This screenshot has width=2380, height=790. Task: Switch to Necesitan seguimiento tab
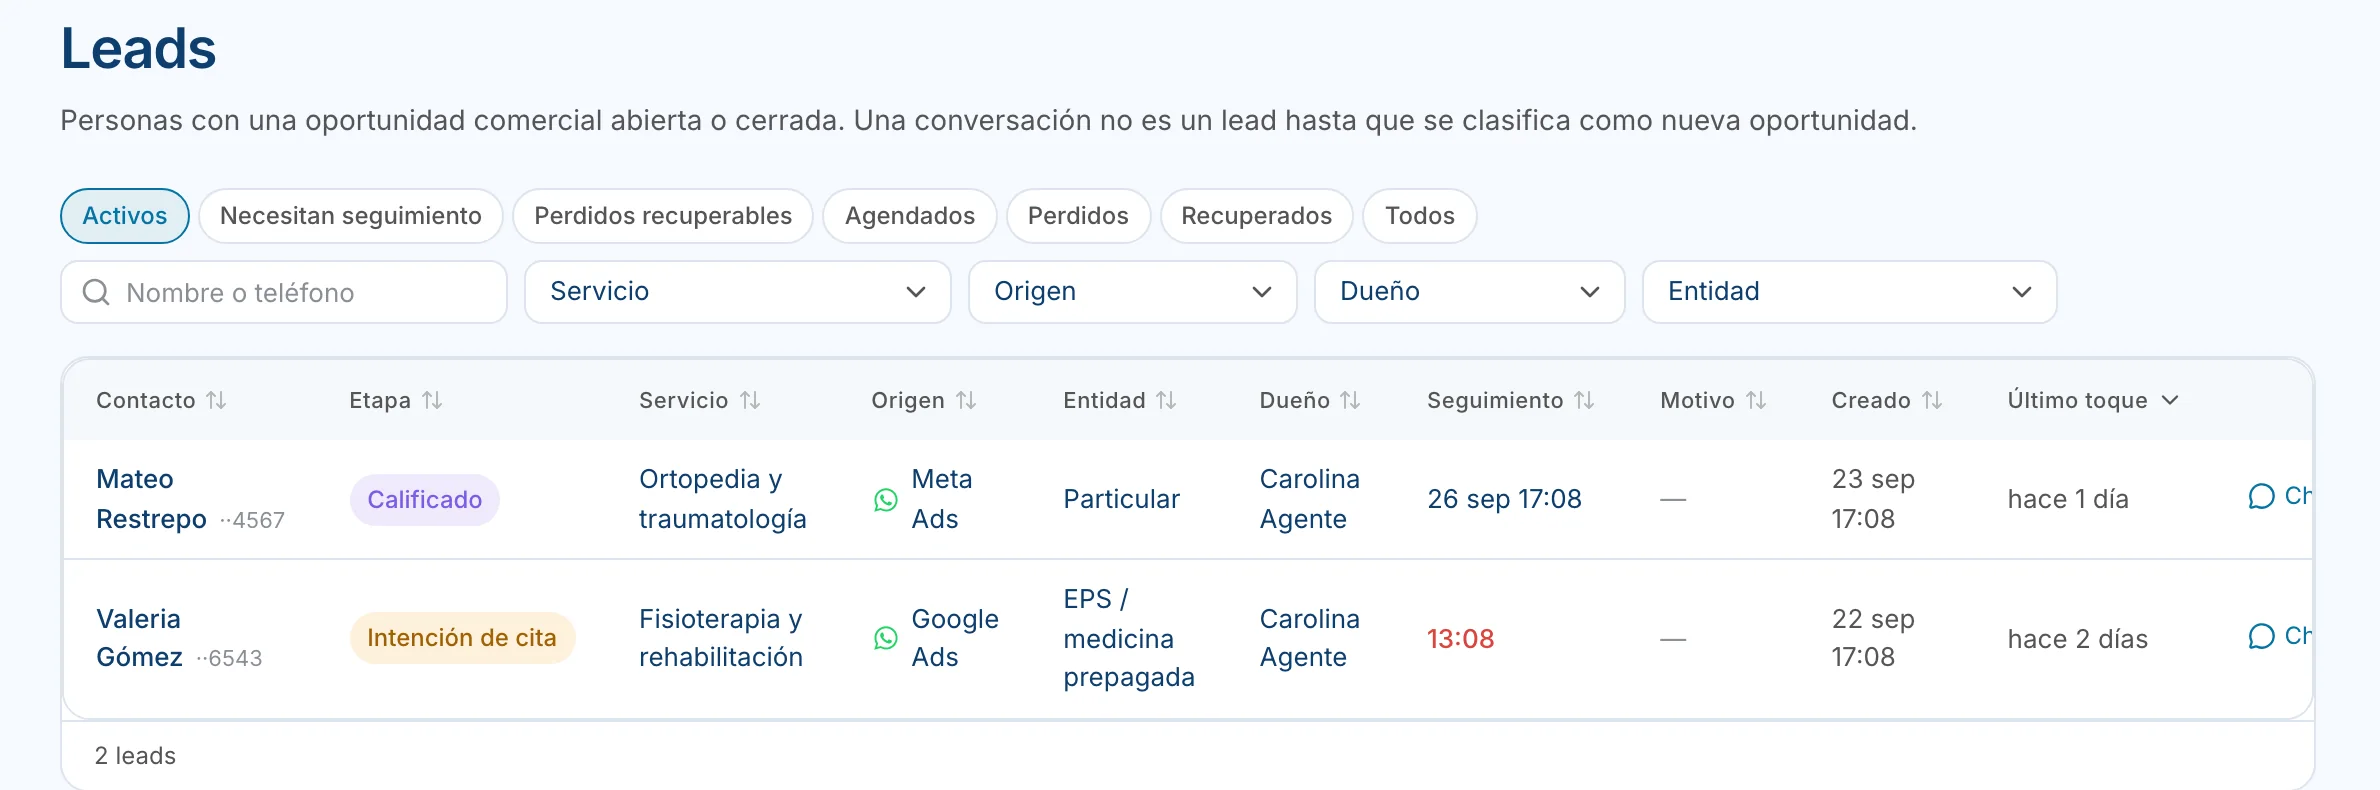[x=351, y=216]
